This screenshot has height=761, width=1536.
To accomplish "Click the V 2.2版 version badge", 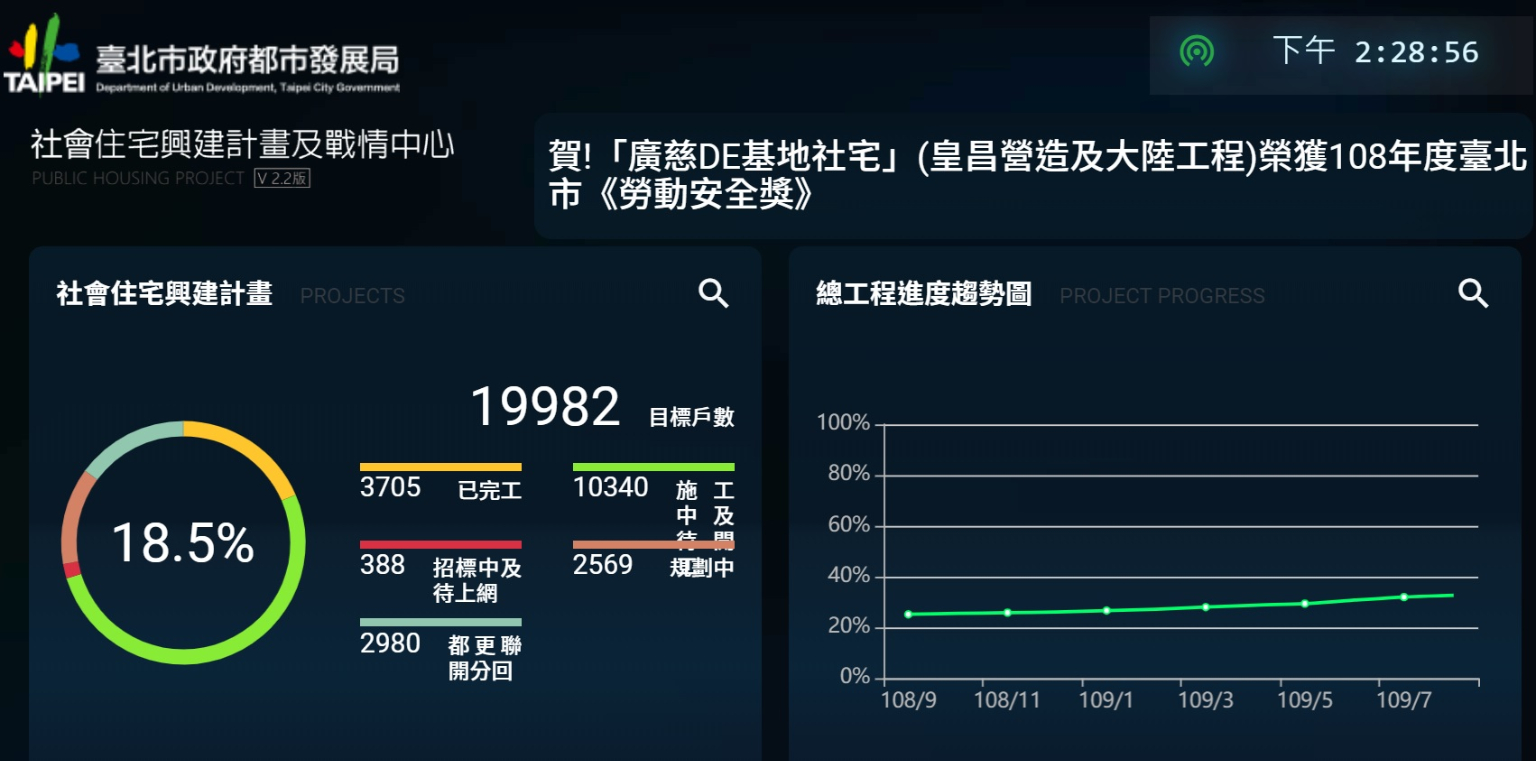I will 282,179.
